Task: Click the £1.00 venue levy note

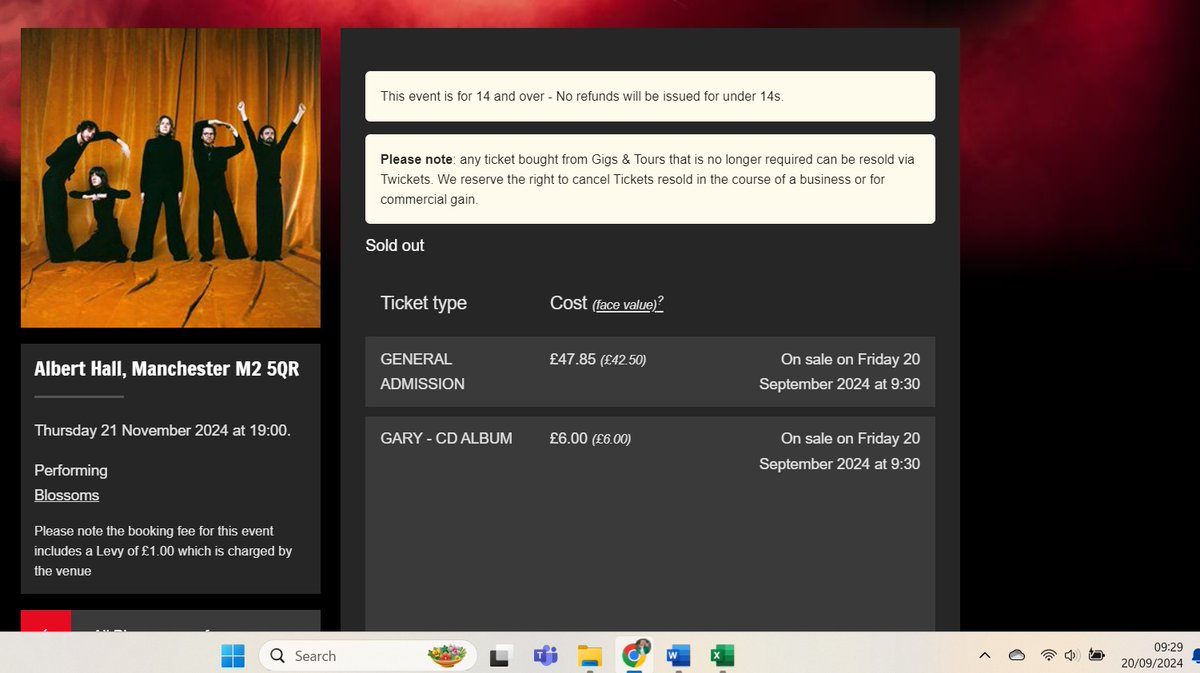Action: 164,551
